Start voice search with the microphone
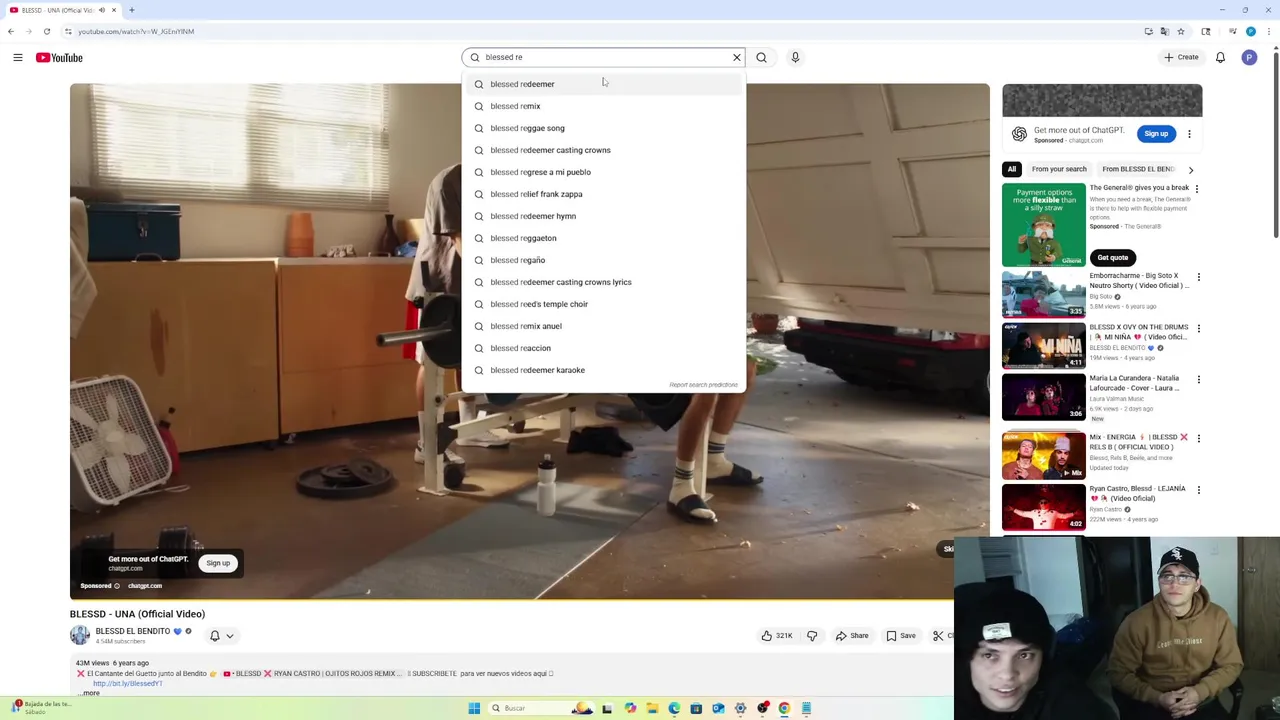1280x720 pixels. (795, 58)
